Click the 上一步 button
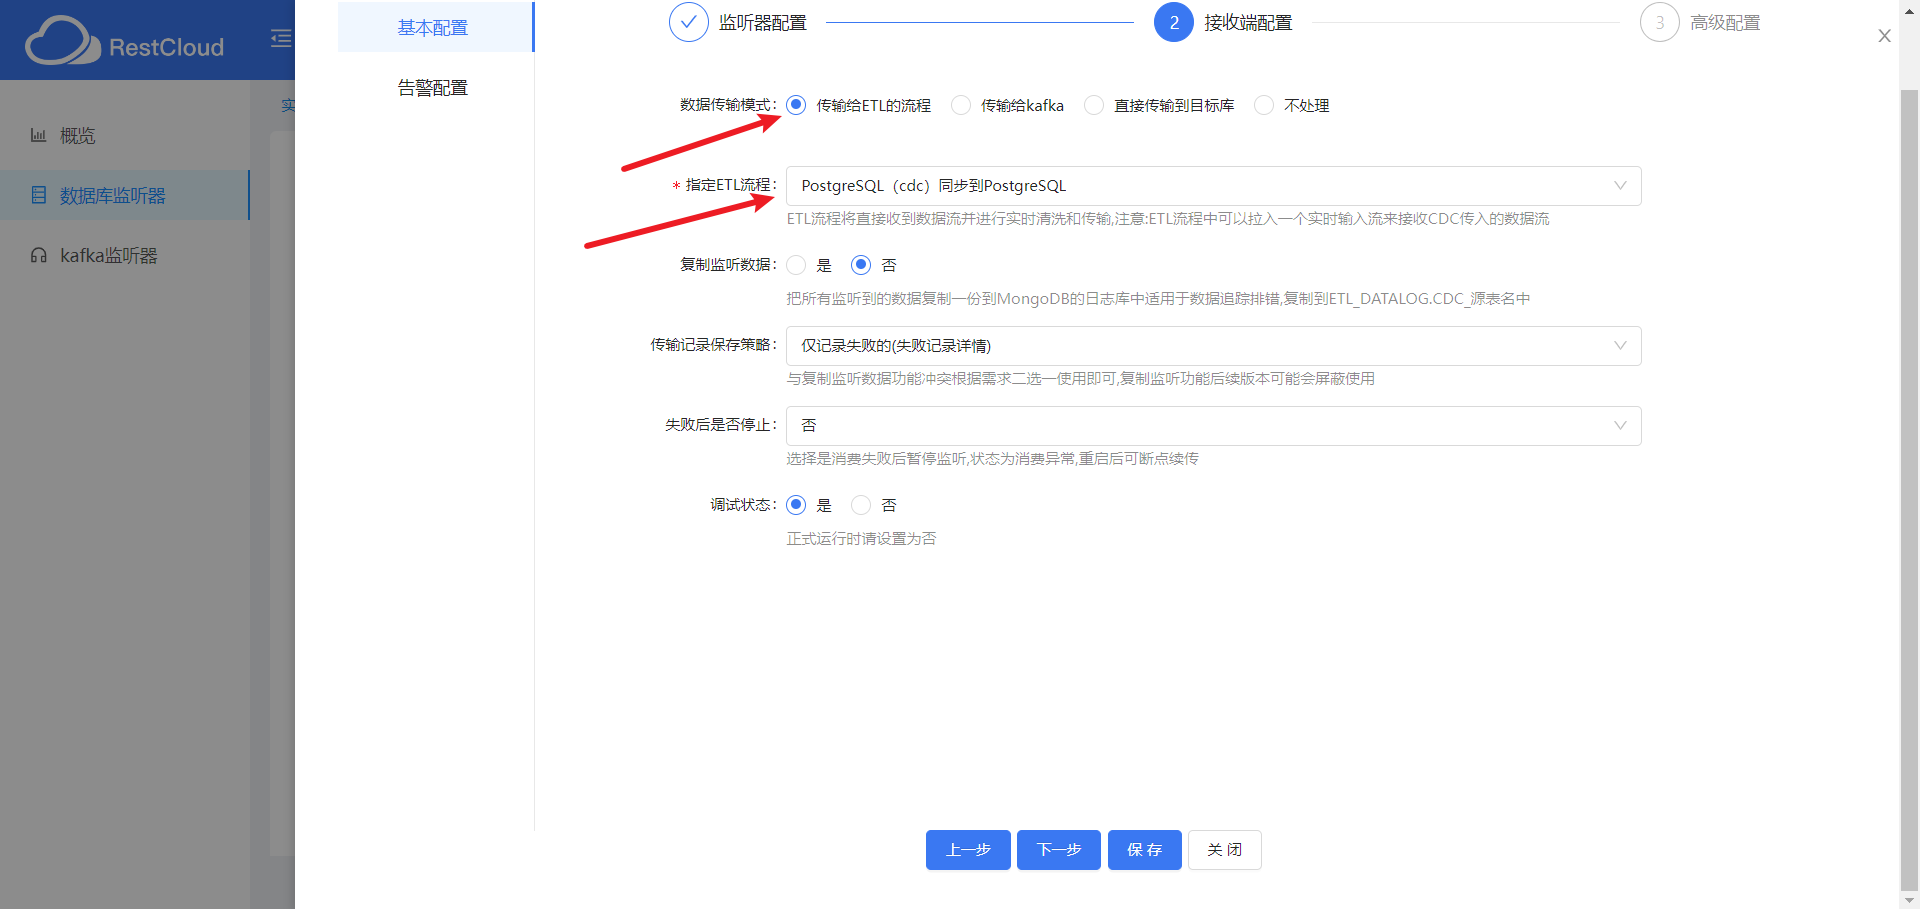Image resolution: width=1920 pixels, height=909 pixels. (968, 850)
